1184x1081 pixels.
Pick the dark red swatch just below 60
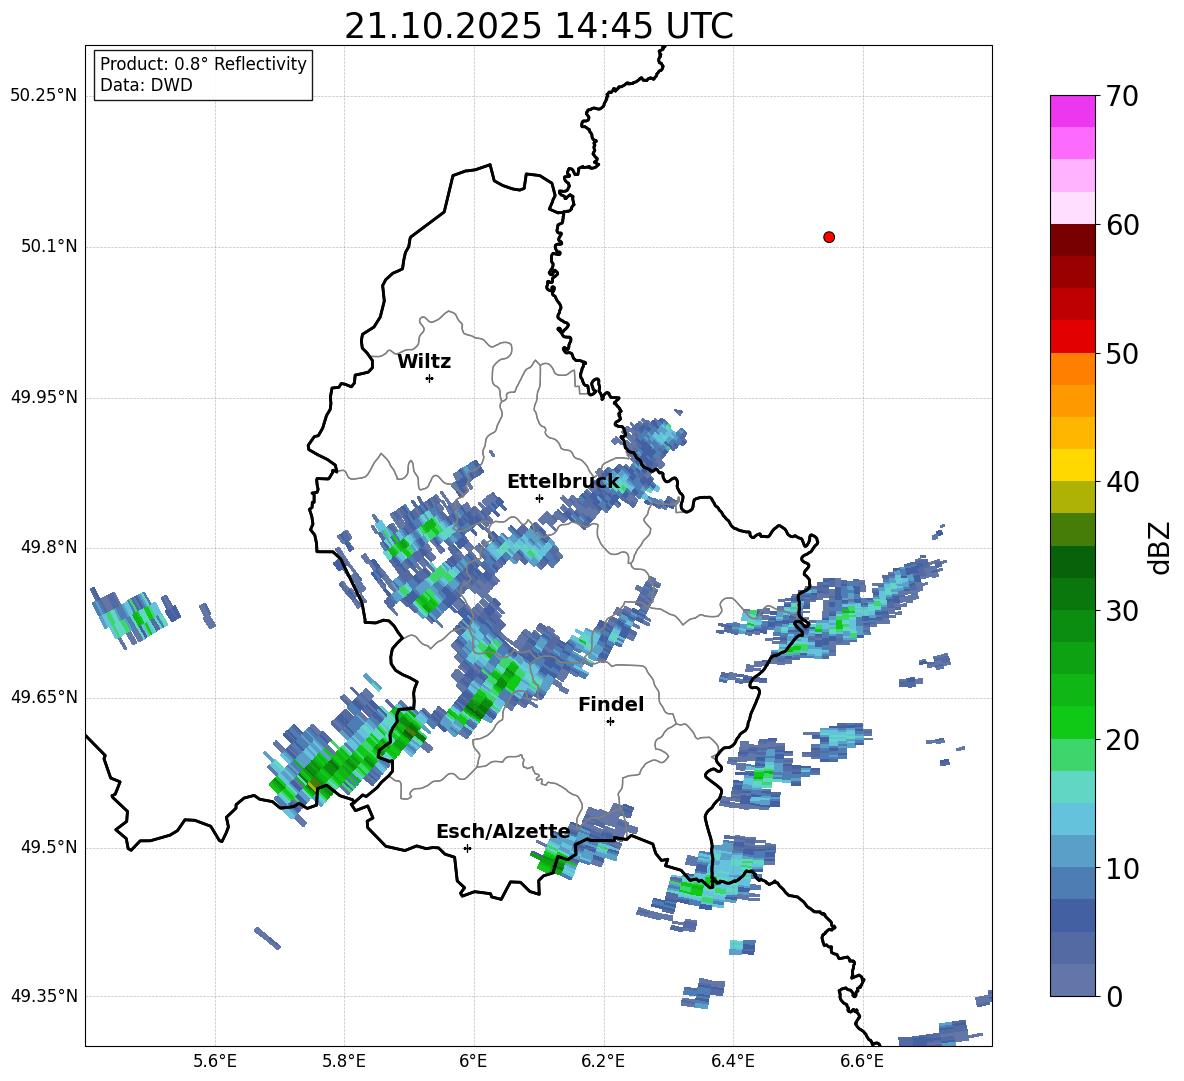click(1073, 240)
